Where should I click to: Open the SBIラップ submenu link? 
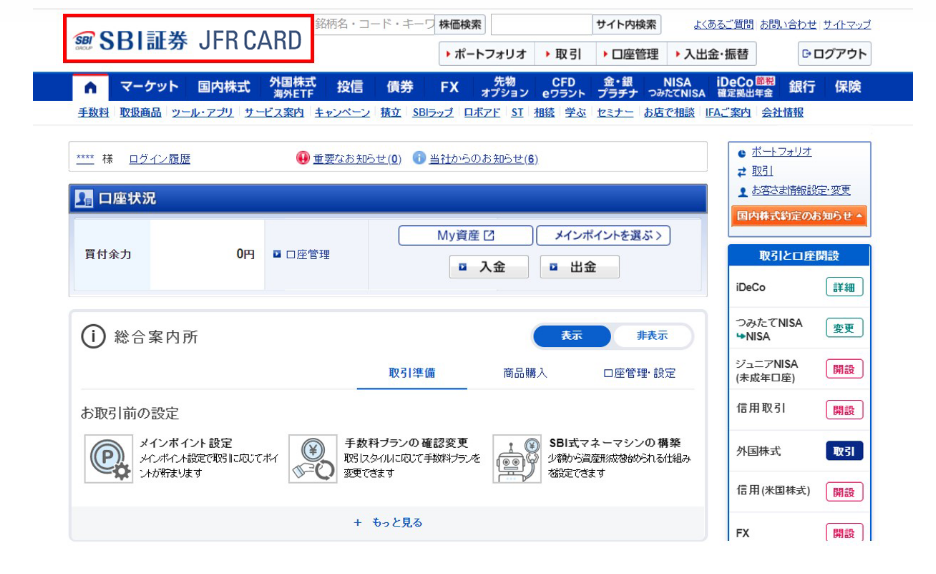coord(433,112)
